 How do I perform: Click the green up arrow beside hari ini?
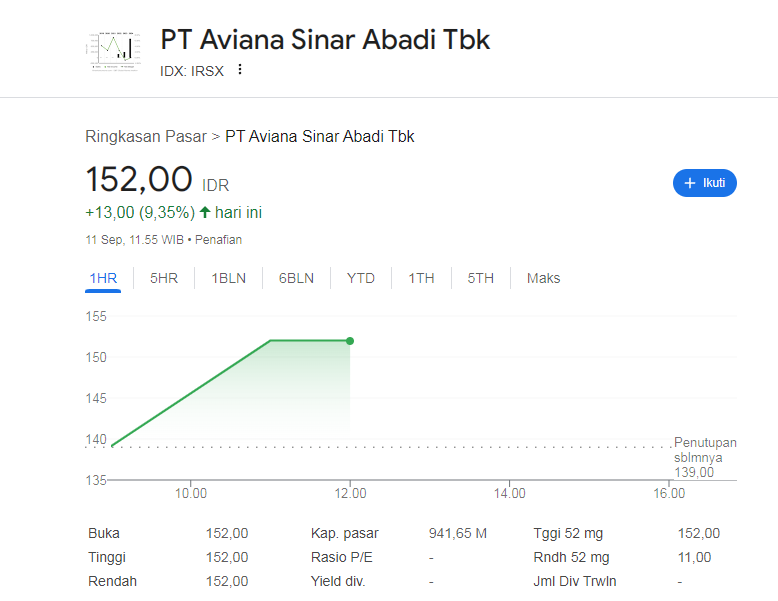(205, 212)
